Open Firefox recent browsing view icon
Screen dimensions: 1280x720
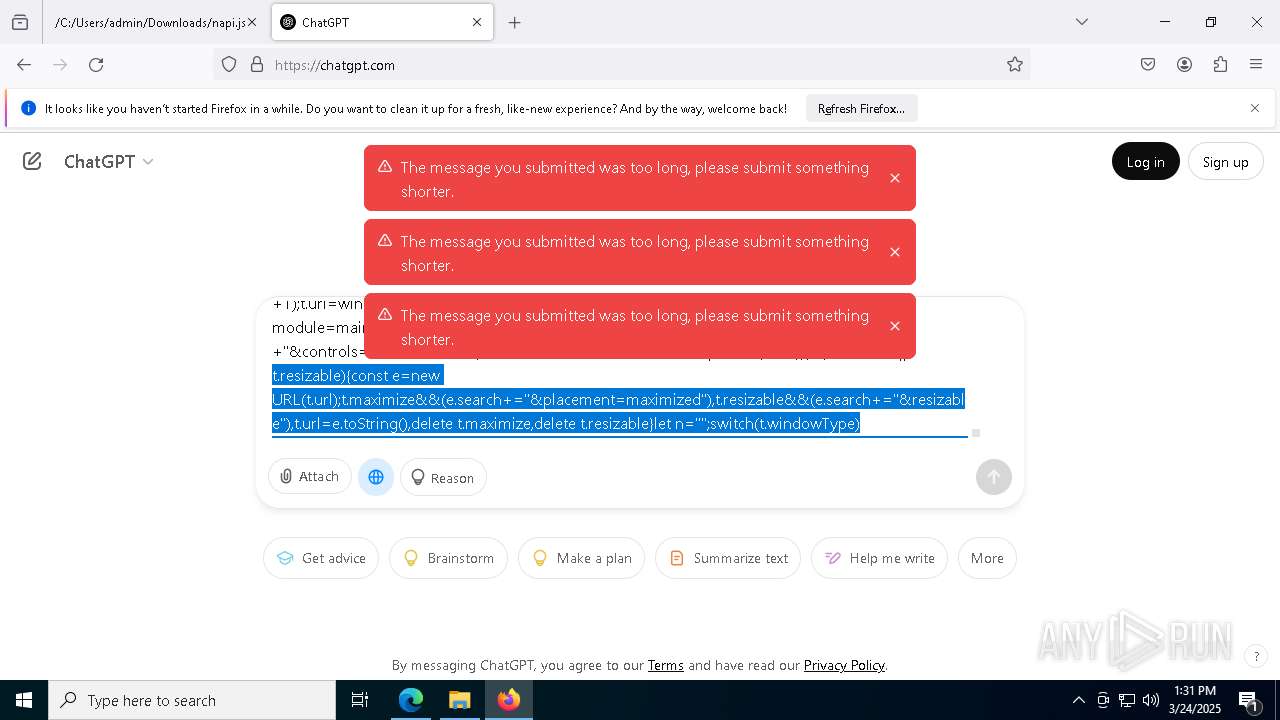tap(20, 22)
